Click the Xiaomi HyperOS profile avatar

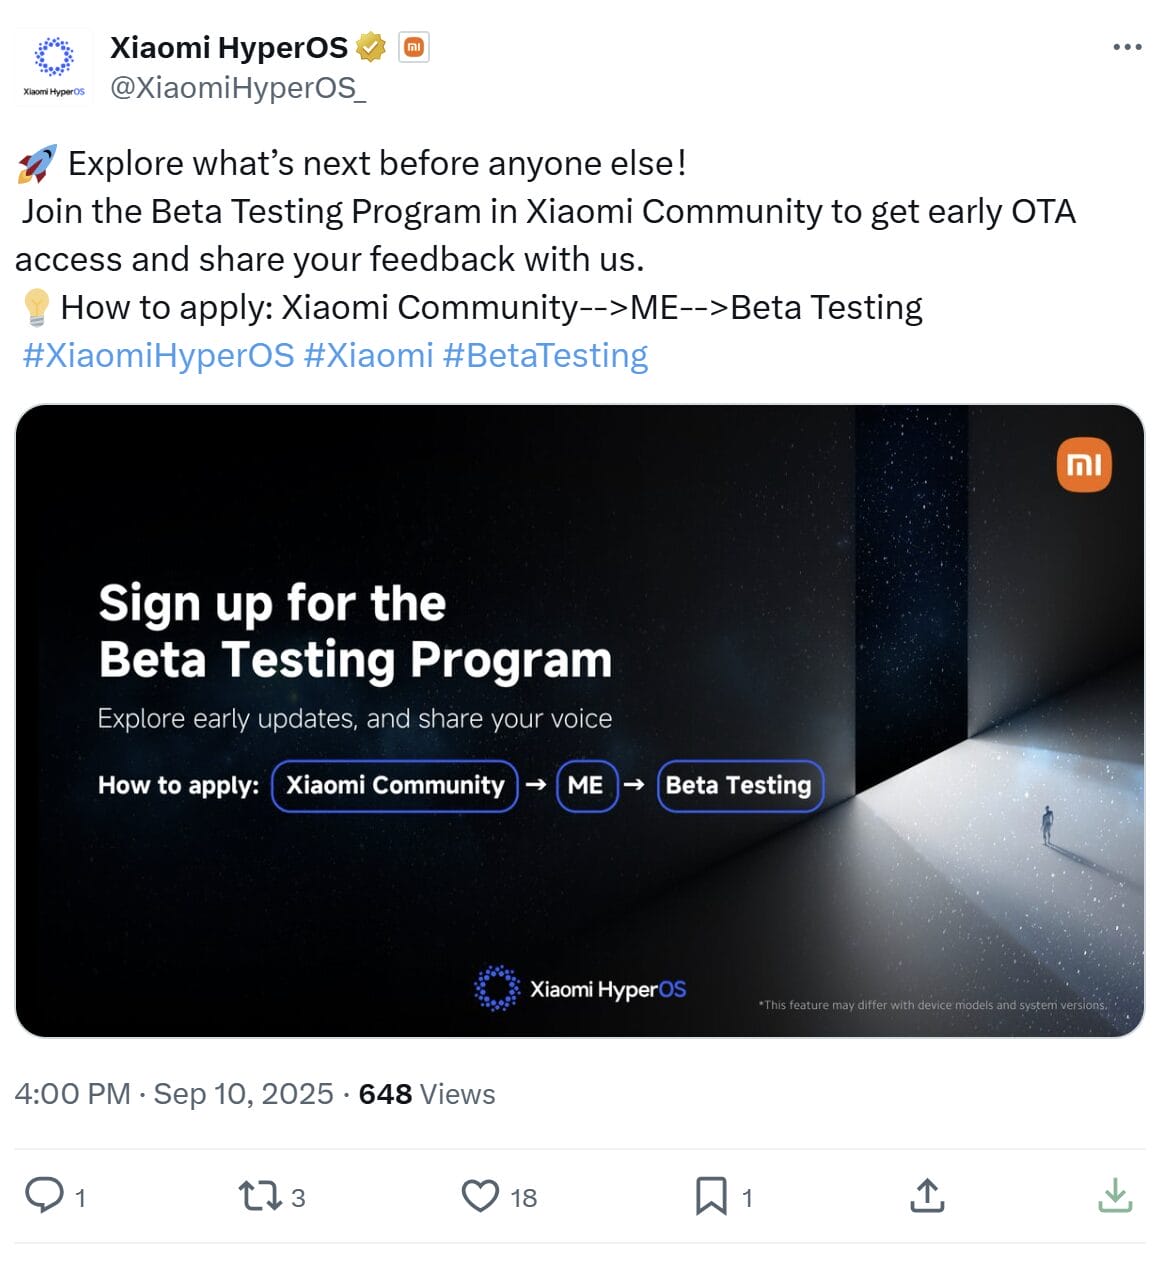tap(54, 66)
